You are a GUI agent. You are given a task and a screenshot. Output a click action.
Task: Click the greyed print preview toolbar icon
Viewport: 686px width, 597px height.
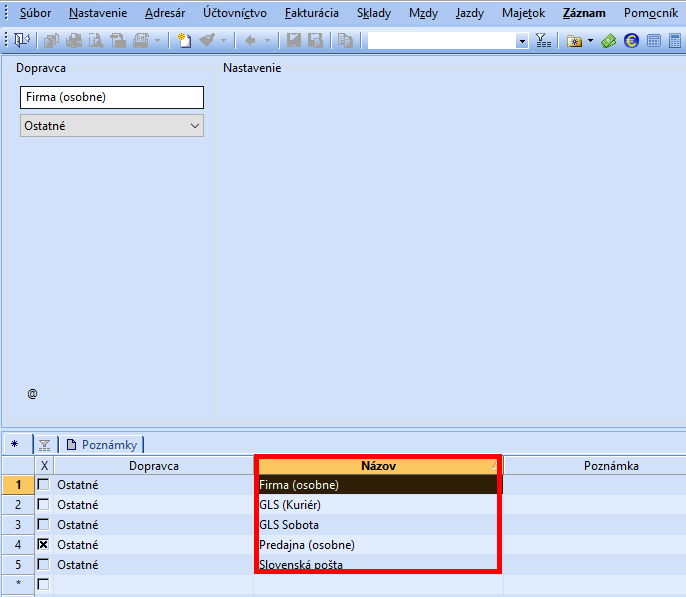pyautogui.click(x=96, y=41)
